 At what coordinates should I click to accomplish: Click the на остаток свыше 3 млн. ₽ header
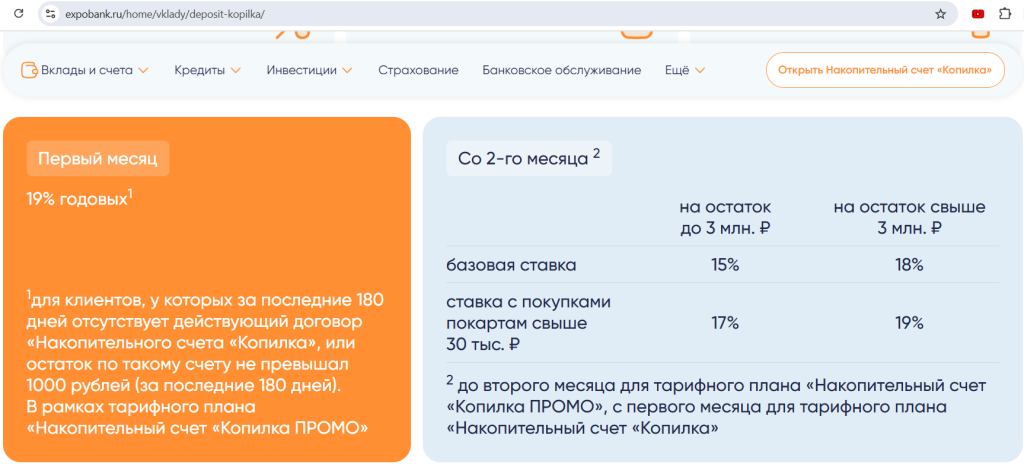[909, 218]
